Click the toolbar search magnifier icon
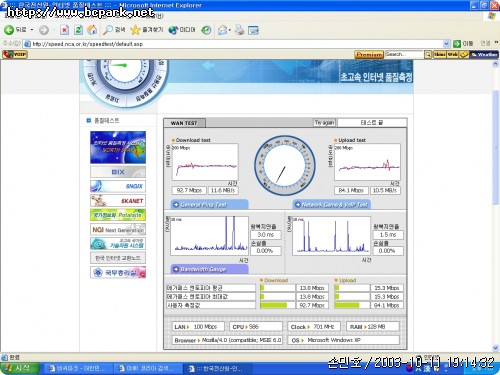This screenshot has height=375, width=500. pos(428,54)
